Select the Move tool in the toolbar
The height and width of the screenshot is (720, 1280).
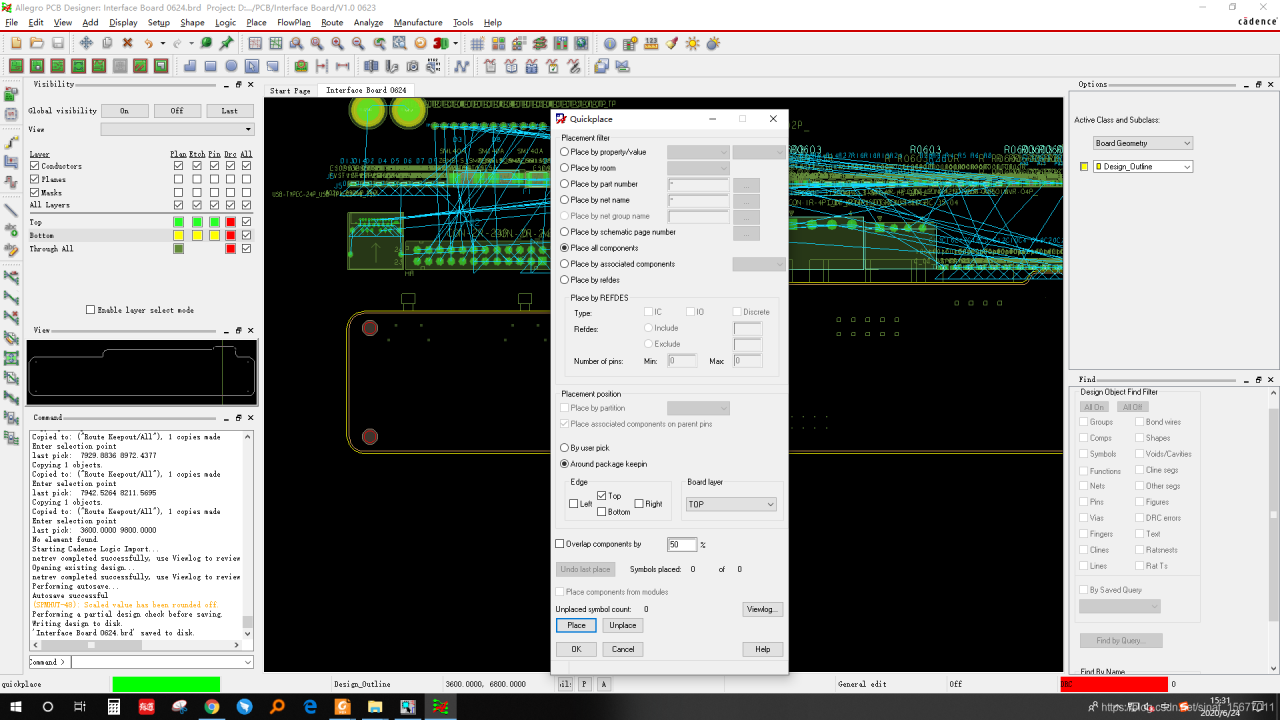pyautogui.click(x=86, y=43)
